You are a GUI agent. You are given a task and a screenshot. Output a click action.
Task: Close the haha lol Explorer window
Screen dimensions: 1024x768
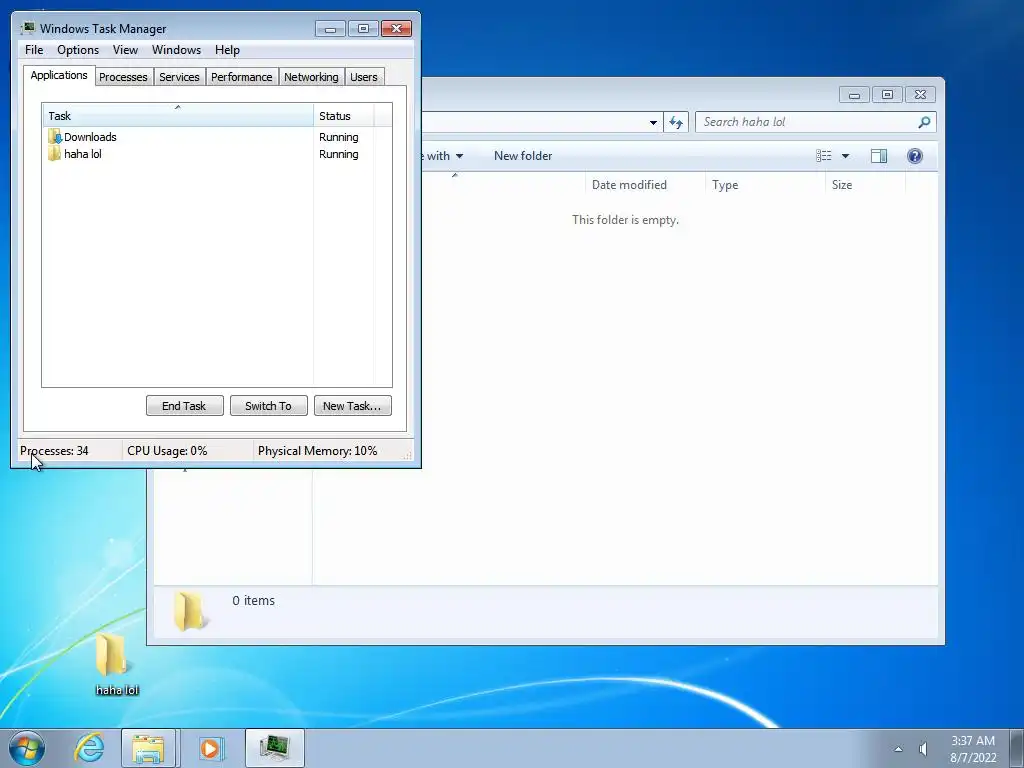(x=920, y=95)
